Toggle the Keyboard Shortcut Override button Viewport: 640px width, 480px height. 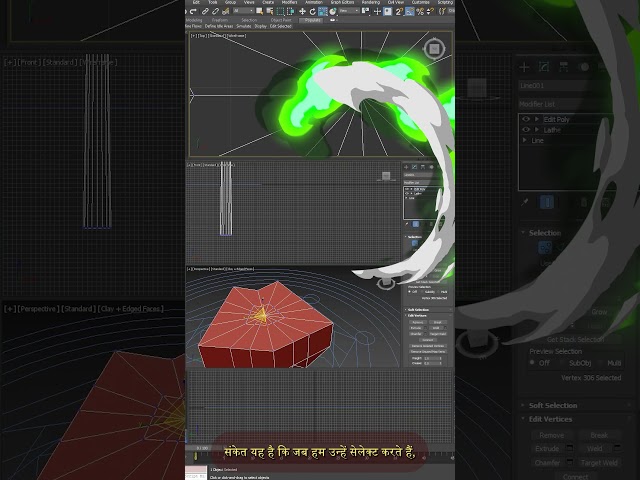click(x=388, y=11)
